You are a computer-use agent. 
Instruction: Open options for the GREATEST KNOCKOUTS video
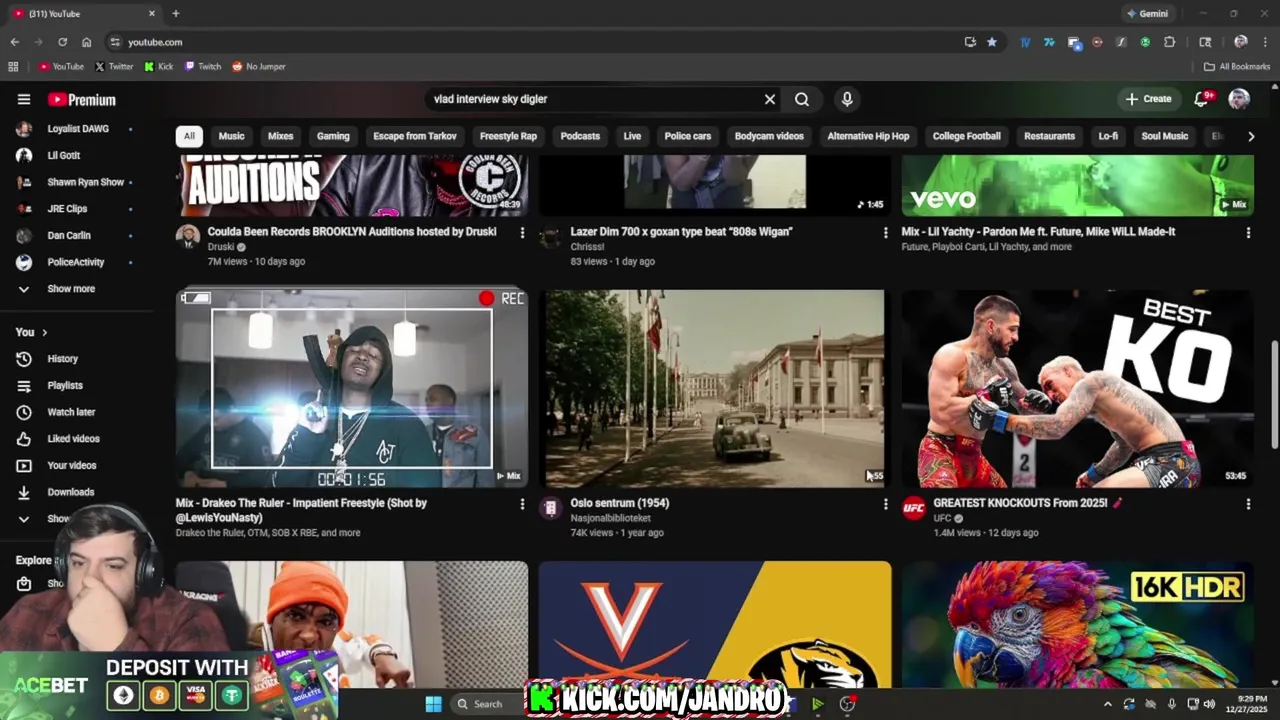1248,504
